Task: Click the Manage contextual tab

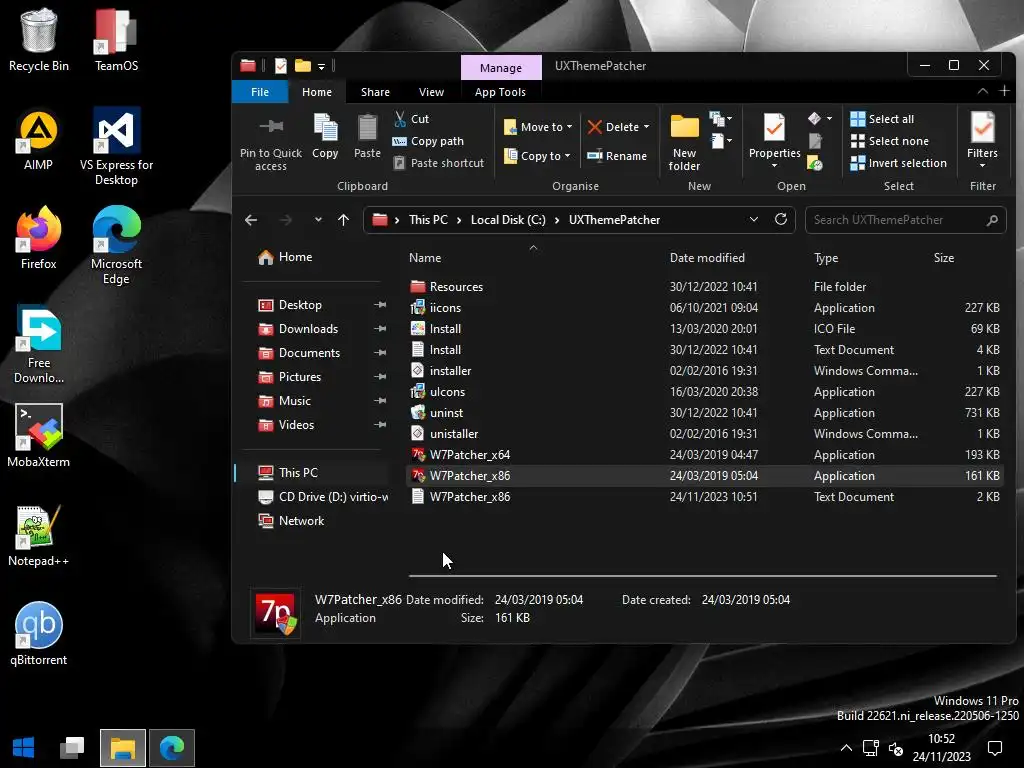Action: 501,68
